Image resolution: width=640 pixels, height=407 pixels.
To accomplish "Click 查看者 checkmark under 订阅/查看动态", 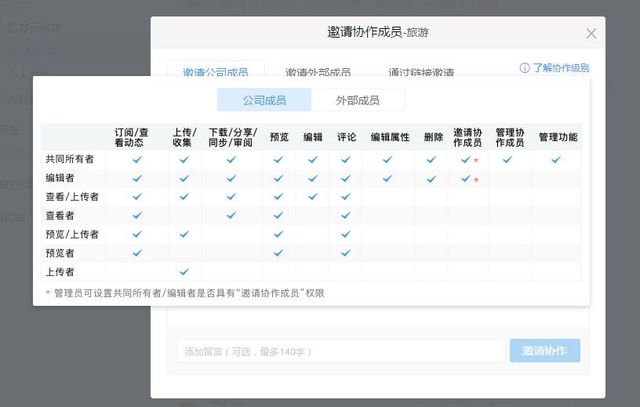I will click(137, 215).
